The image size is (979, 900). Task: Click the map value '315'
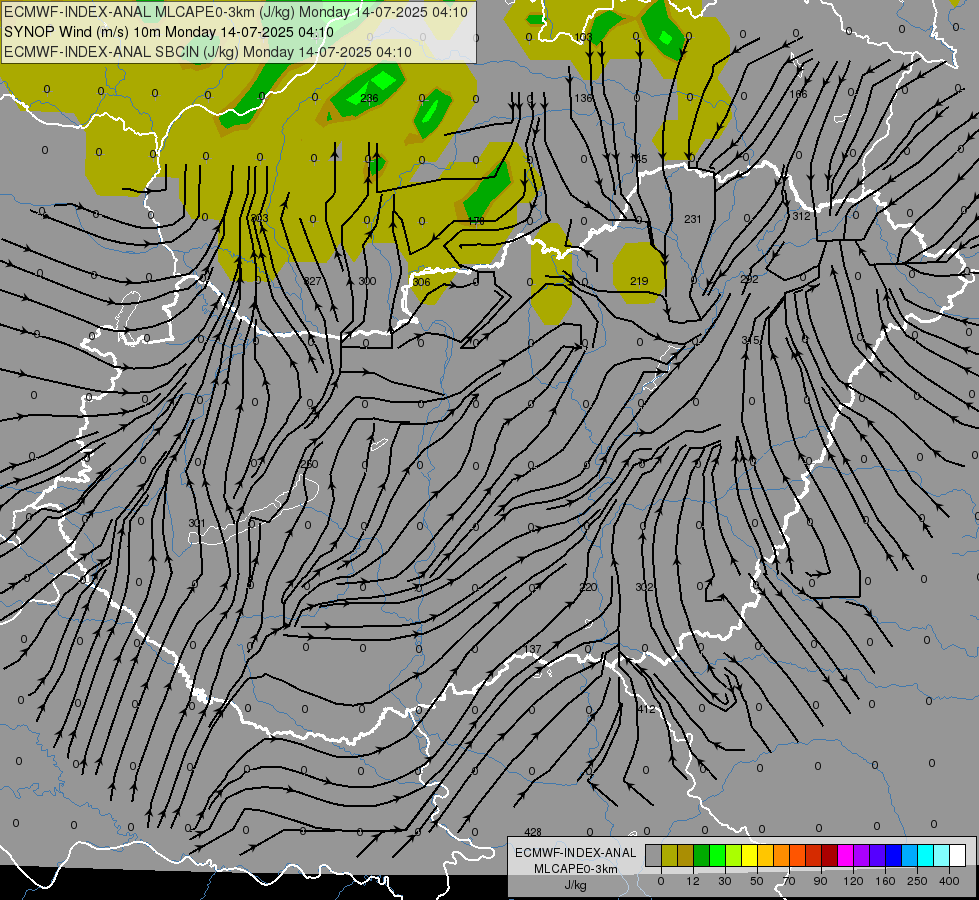[750, 340]
